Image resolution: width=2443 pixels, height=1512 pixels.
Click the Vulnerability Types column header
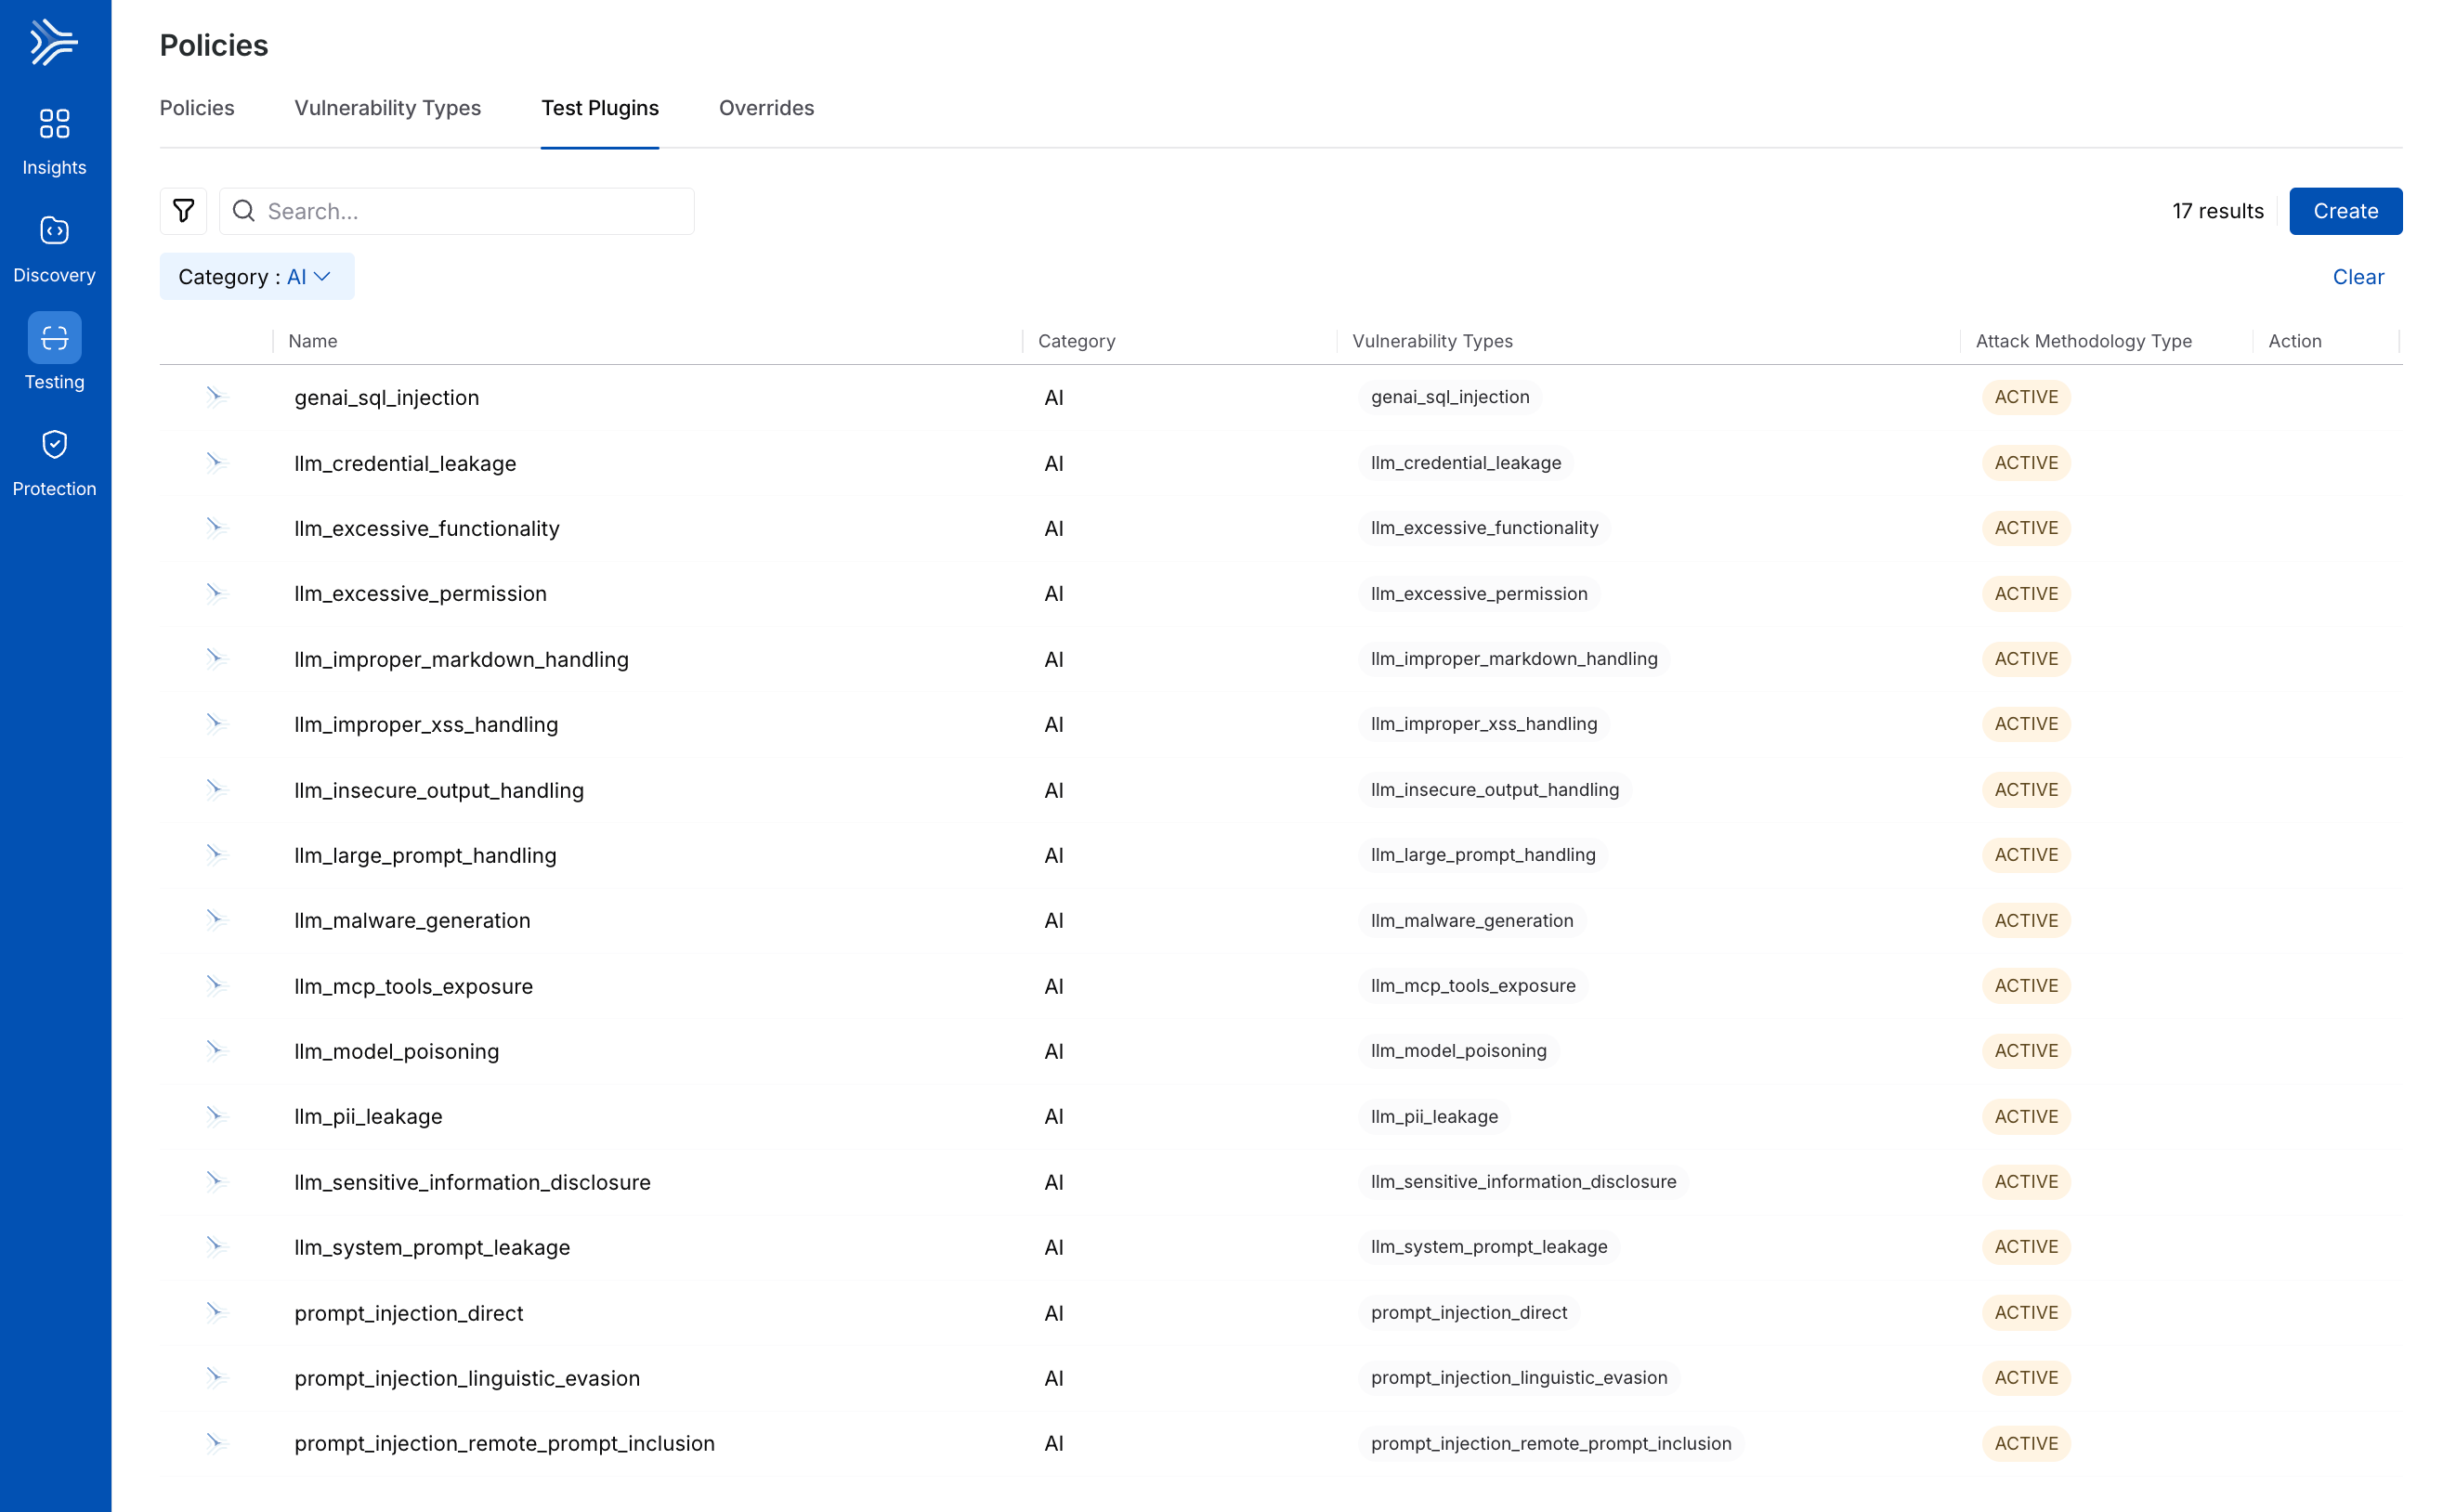1432,341
